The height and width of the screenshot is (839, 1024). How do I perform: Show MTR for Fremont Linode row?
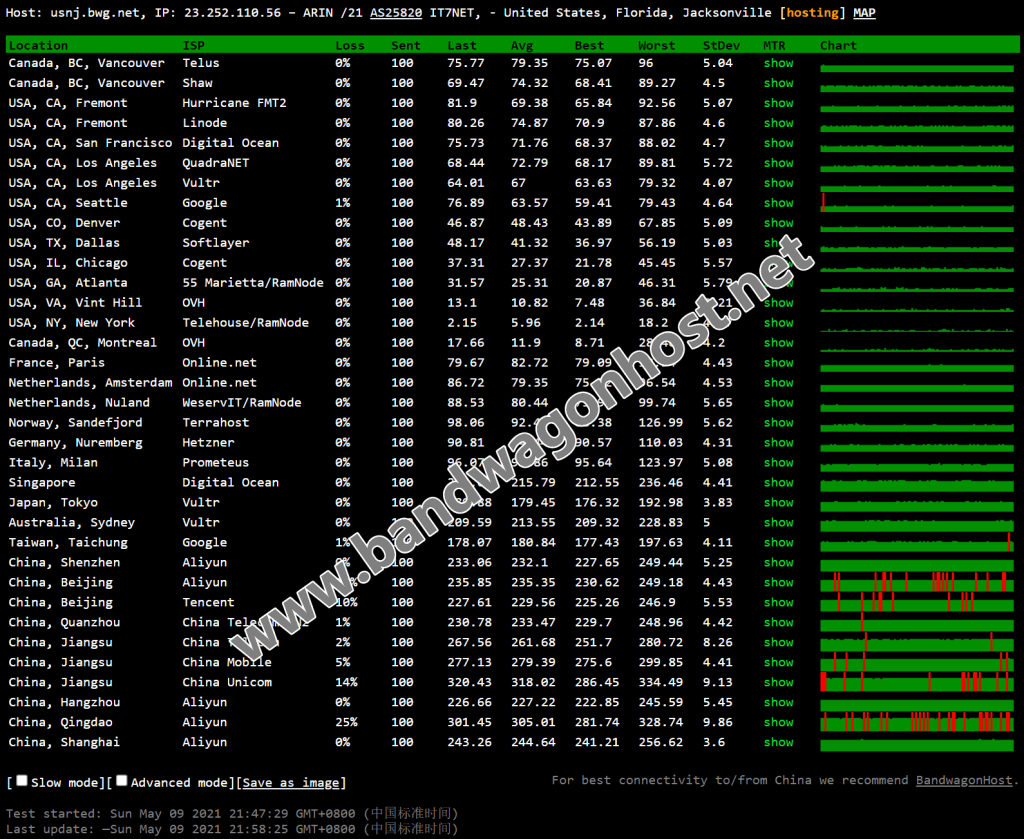(x=778, y=123)
